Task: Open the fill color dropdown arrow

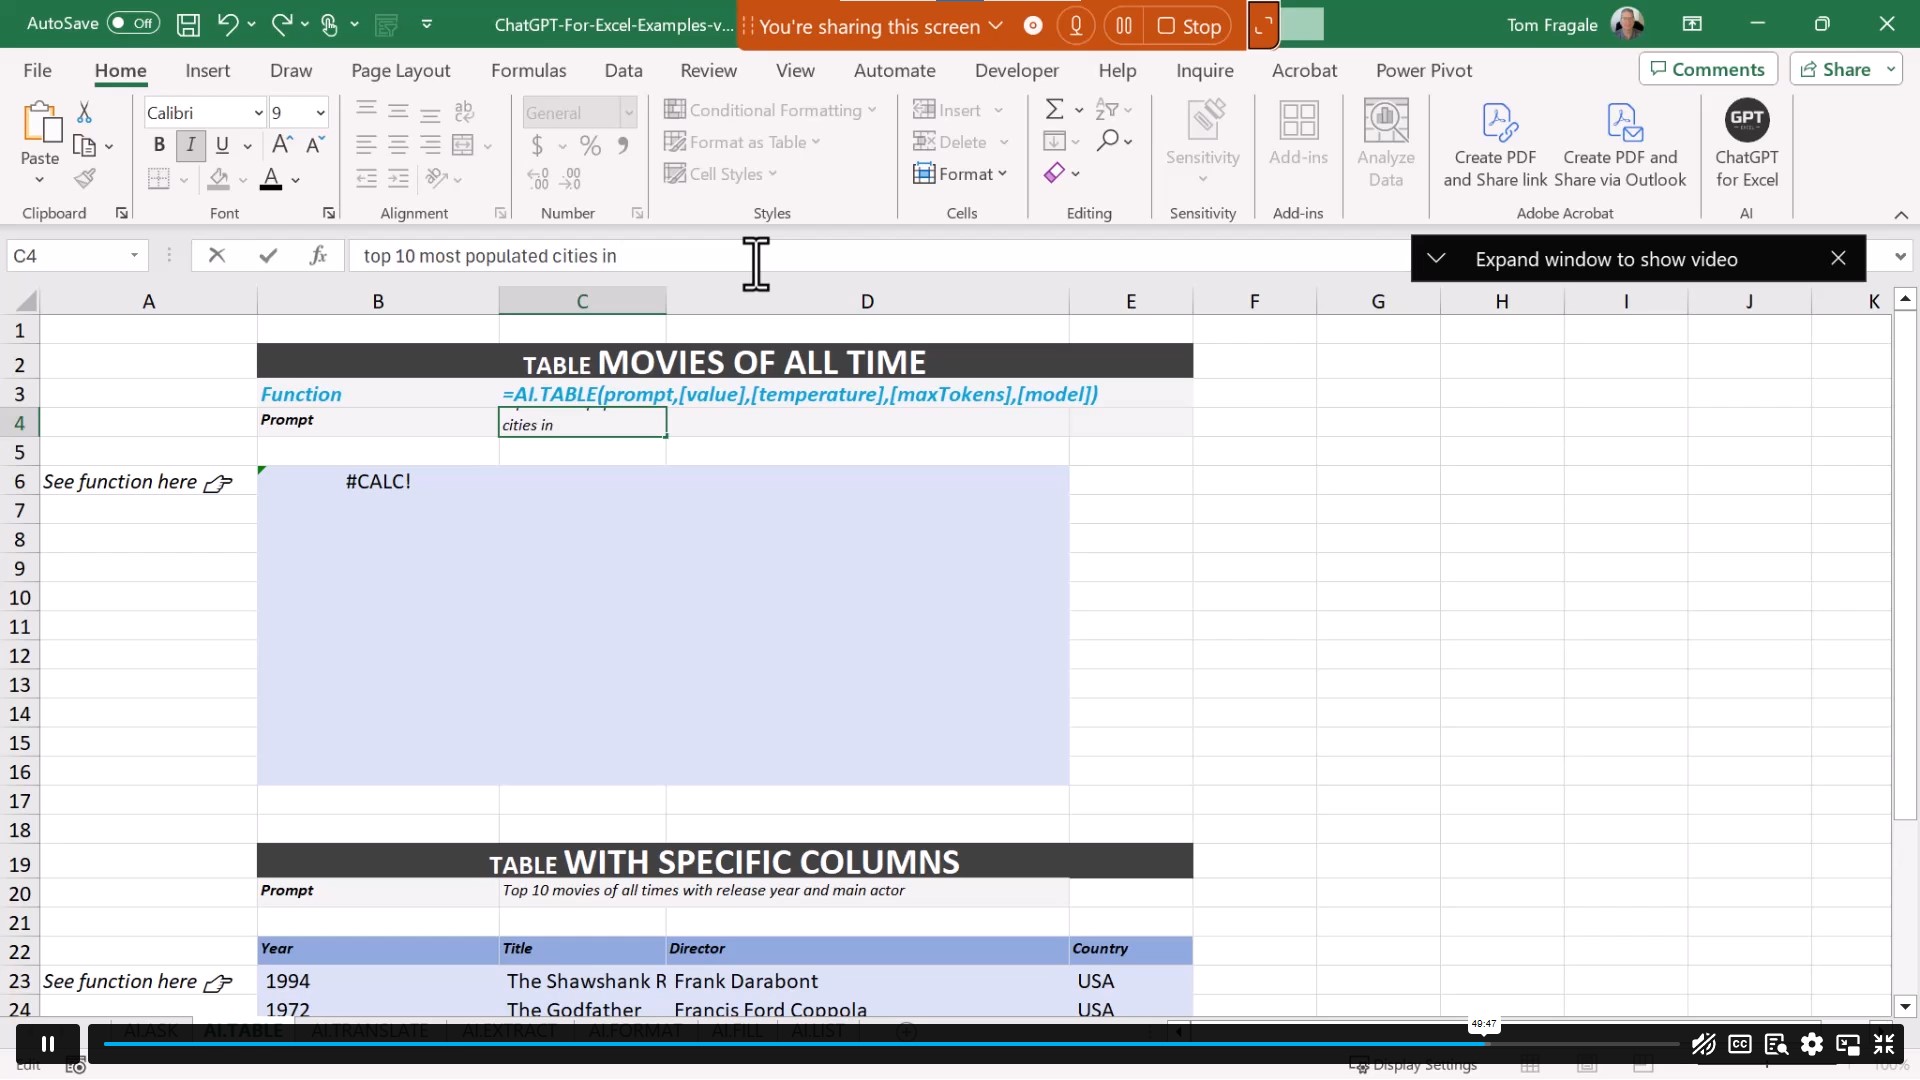Action: pos(243,180)
